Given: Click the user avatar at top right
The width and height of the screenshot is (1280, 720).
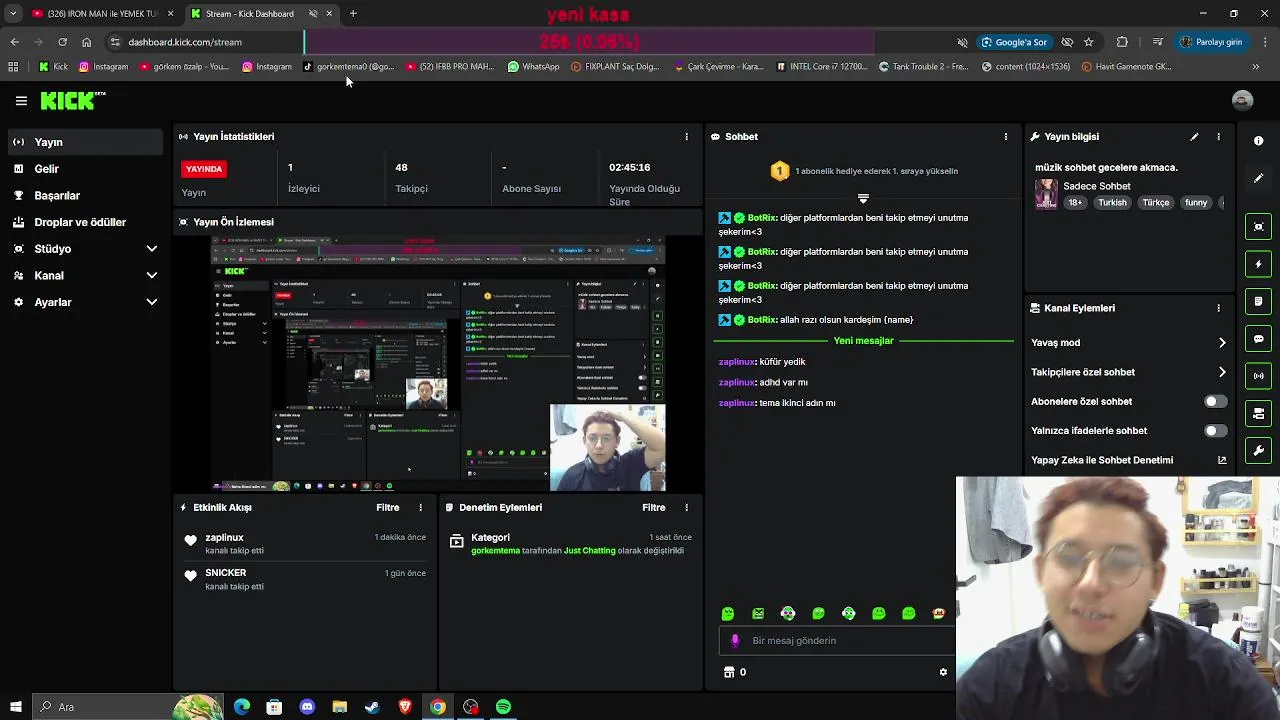Looking at the screenshot, I should tap(1242, 100).
